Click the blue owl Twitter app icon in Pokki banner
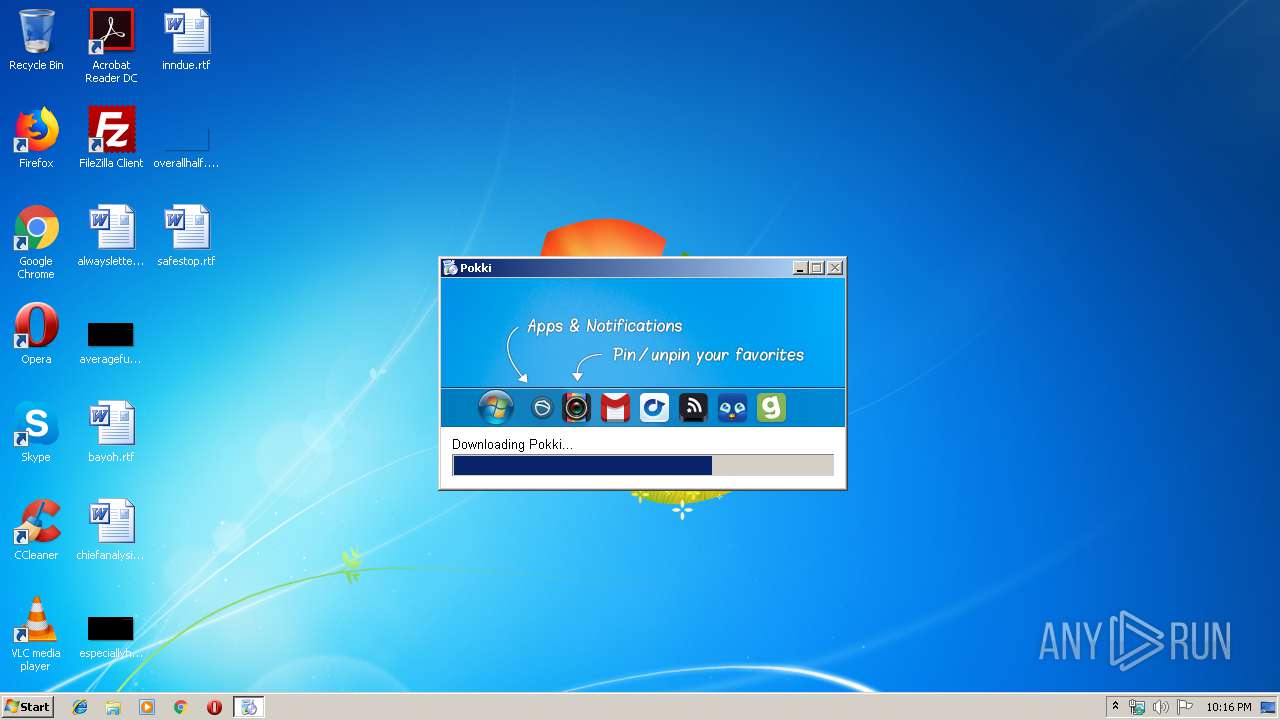The image size is (1280, 720). 732,408
